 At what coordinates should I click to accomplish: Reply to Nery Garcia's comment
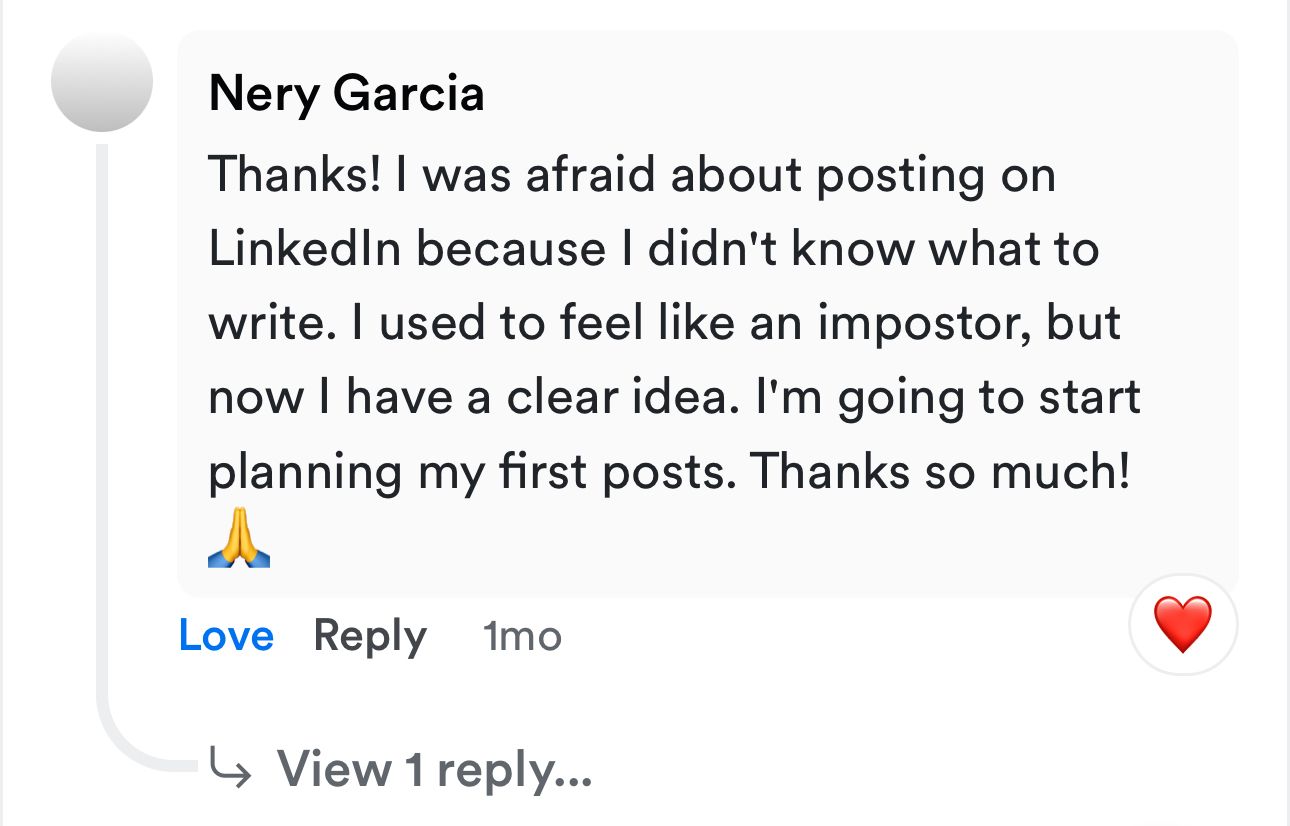pyautogui.click(x=369, y=636)
